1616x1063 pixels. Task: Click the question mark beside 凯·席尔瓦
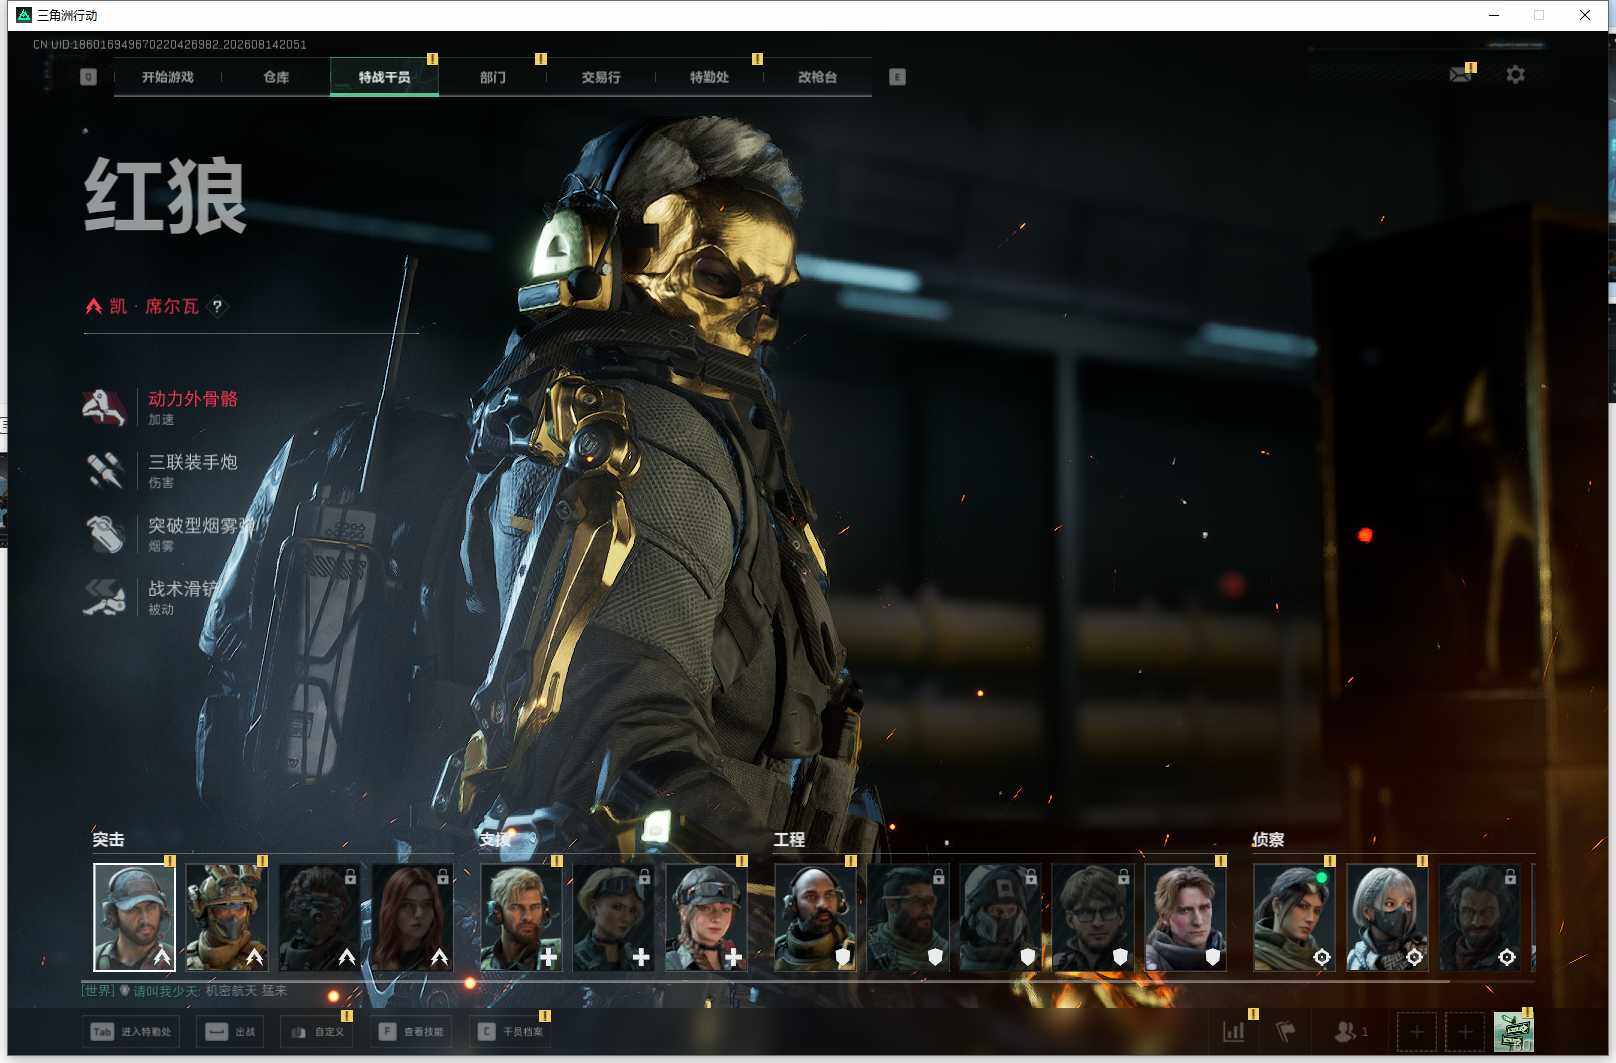tap(217, 307)
